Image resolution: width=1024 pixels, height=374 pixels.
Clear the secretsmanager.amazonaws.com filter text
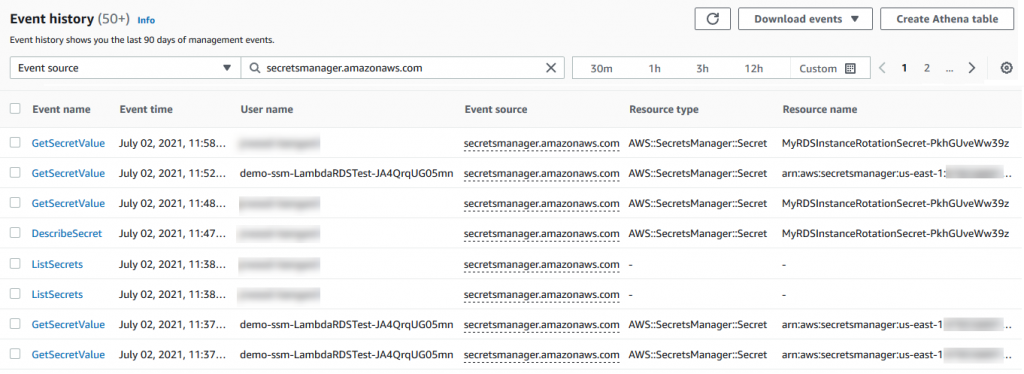point(551,68)
